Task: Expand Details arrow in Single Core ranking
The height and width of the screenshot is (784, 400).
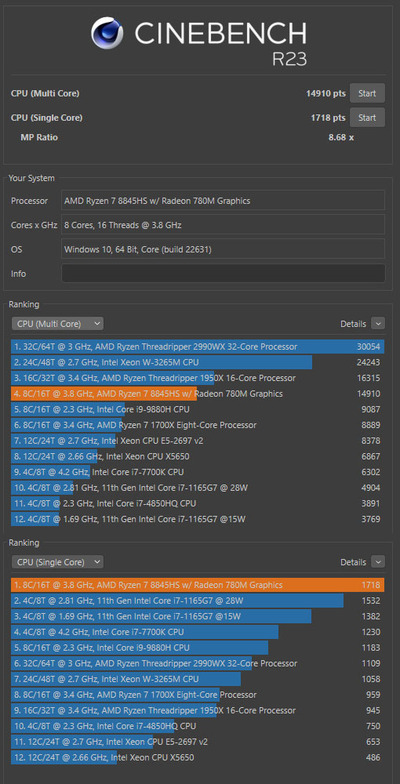Action: point(378,562)
